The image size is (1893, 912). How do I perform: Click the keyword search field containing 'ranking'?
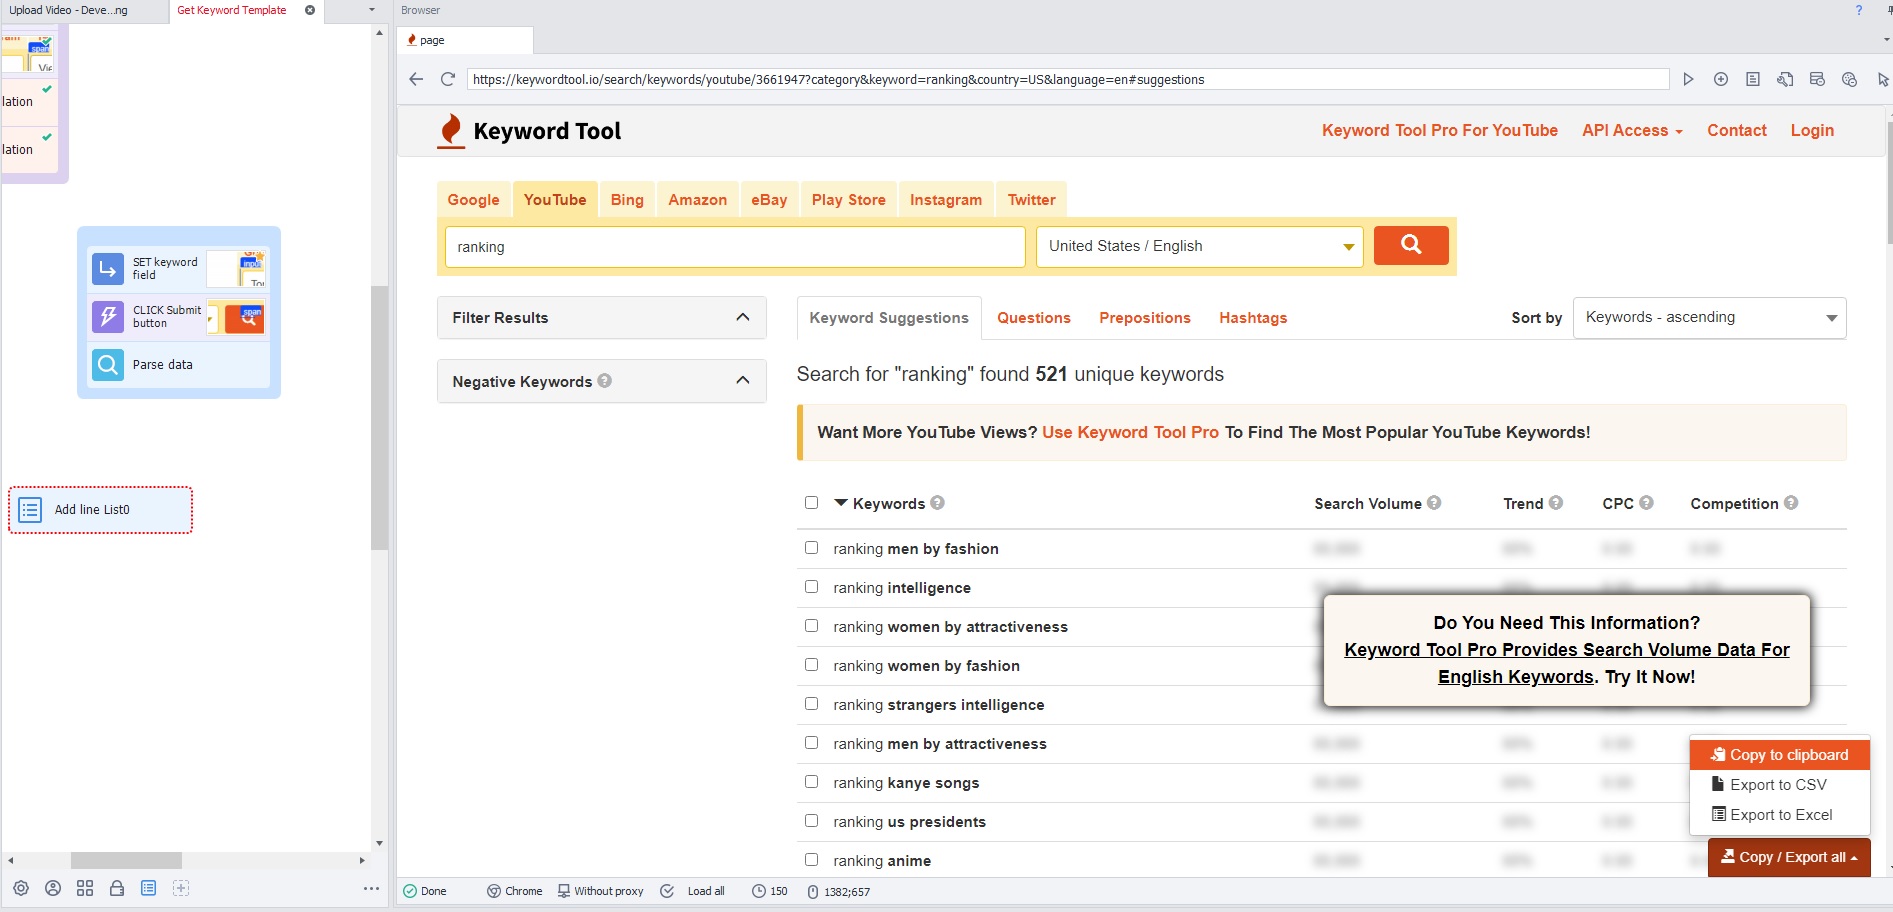735,246
